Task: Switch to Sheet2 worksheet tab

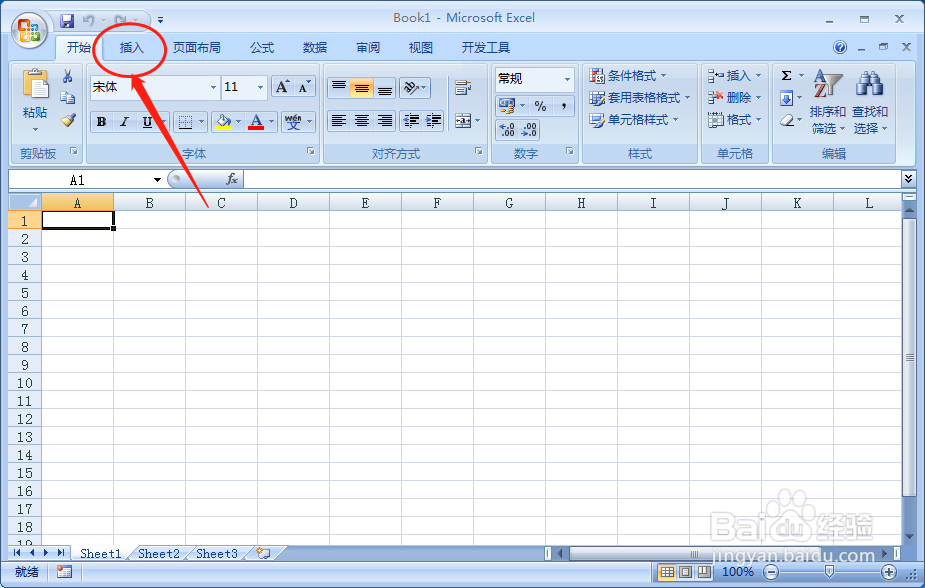Action: (159, 553)
